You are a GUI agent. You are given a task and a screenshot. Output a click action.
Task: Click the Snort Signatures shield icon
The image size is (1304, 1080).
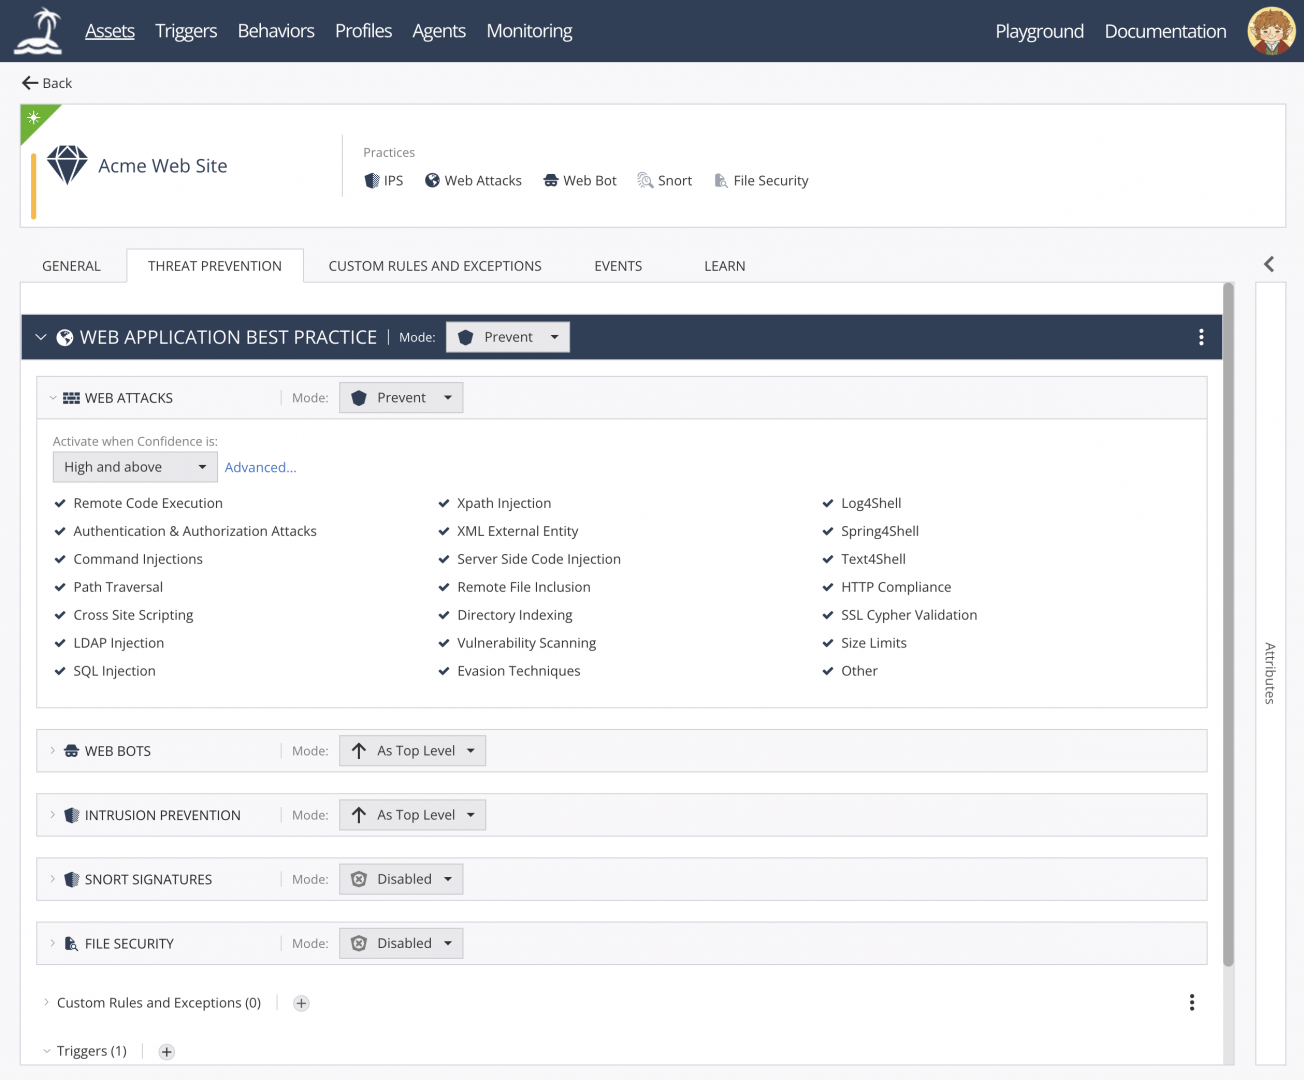tap(71, 880)
